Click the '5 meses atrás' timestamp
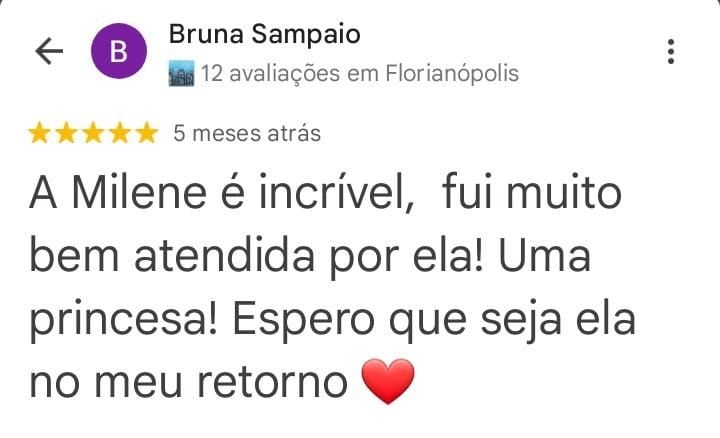This screenshot has width=720, height=438. (247, 134)
